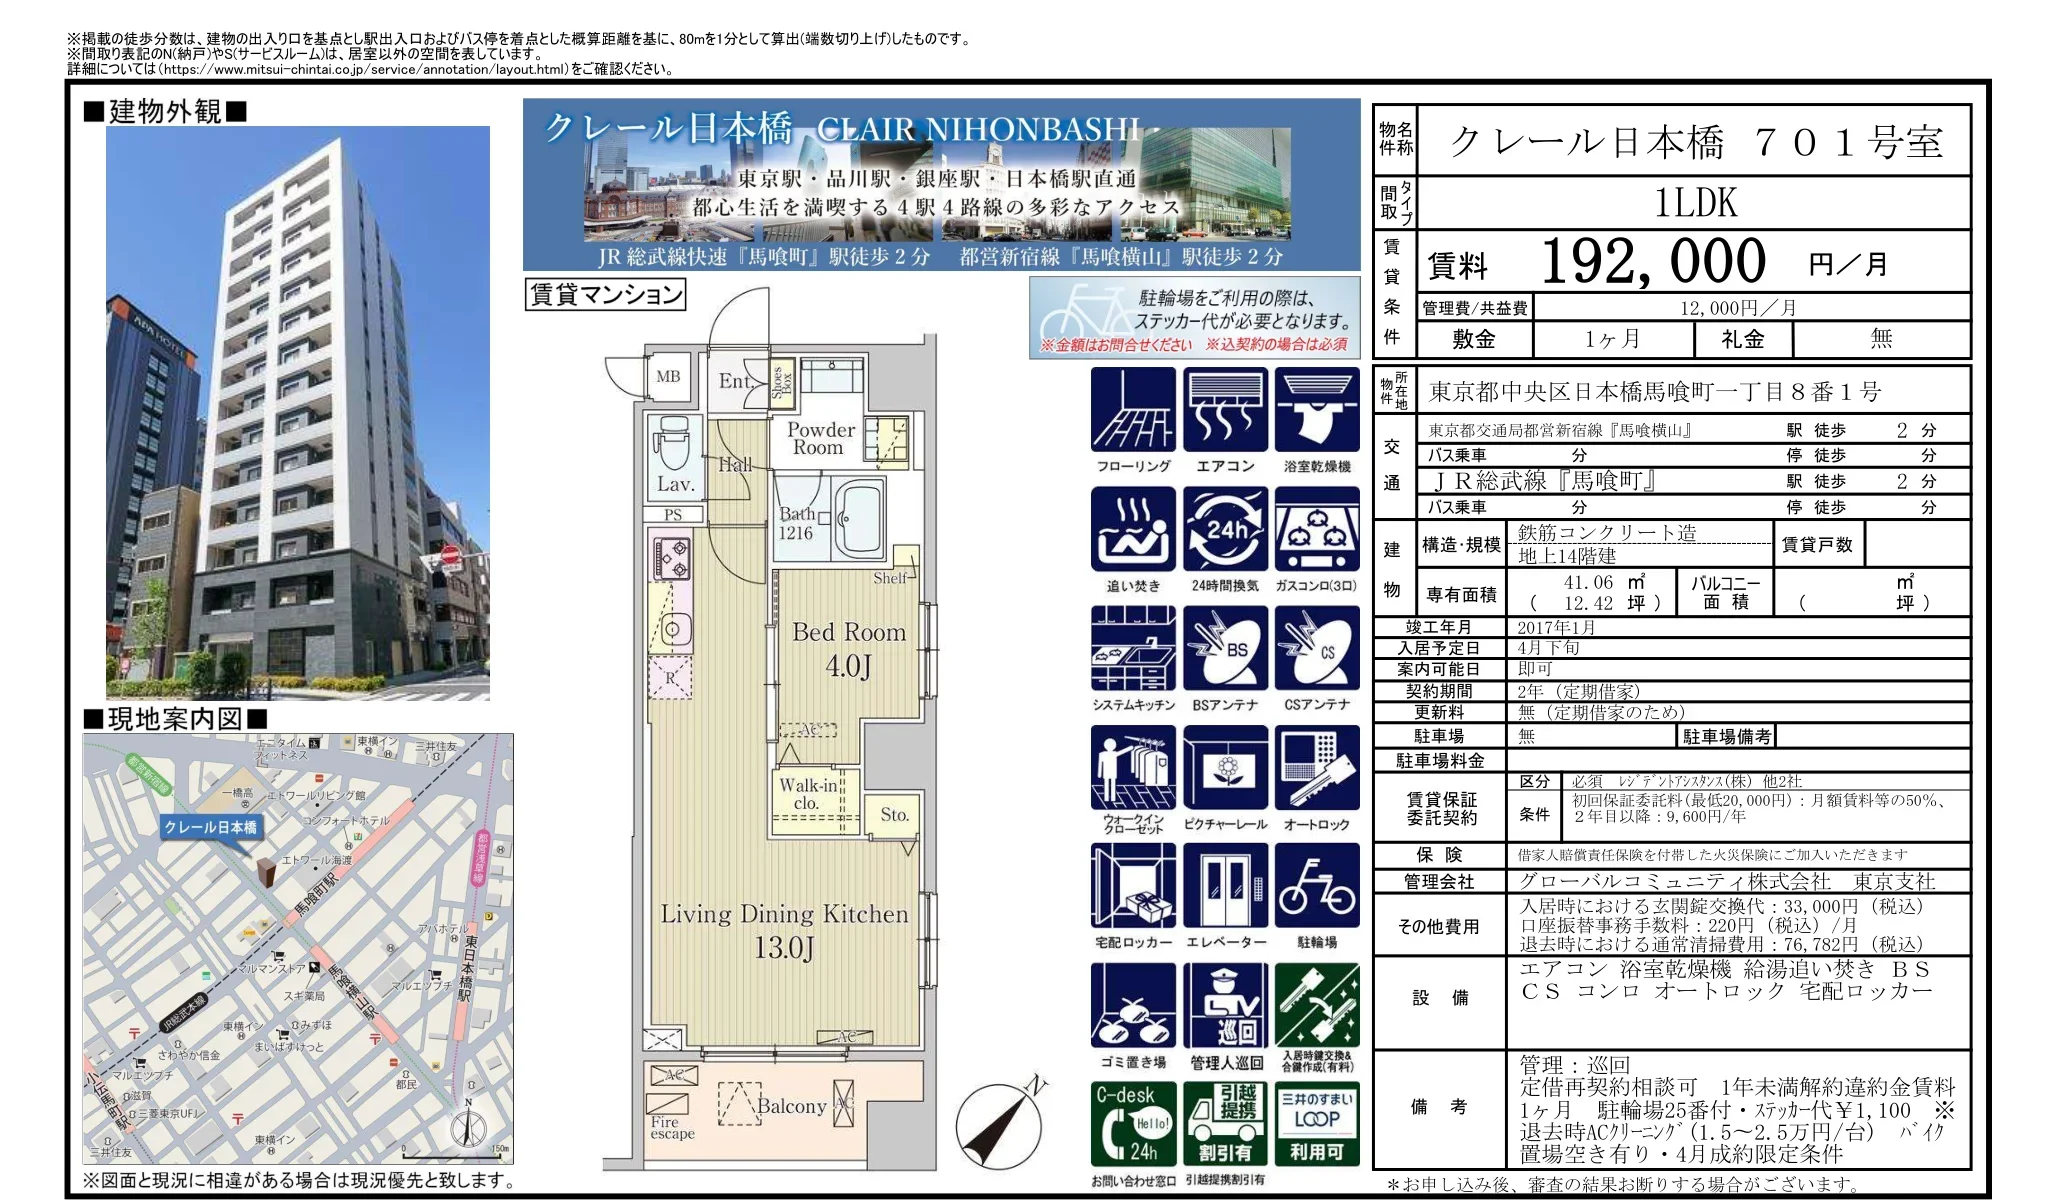Click the クレール日本橋 label on map
This screenshot has height=1203, width=2056.
(210, 827)
